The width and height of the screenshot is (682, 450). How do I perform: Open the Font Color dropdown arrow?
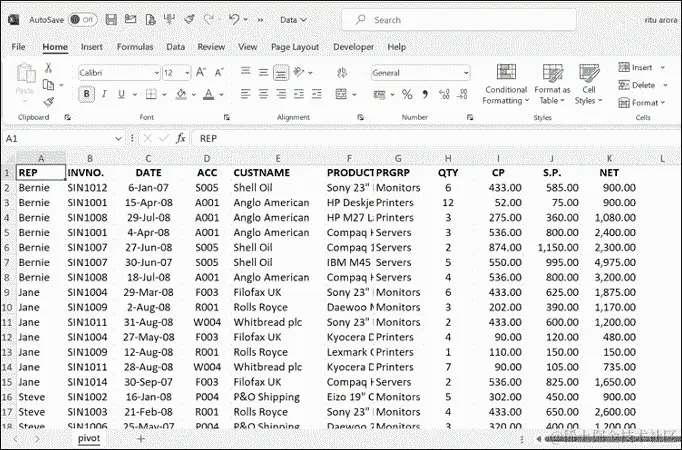(221, 94)
